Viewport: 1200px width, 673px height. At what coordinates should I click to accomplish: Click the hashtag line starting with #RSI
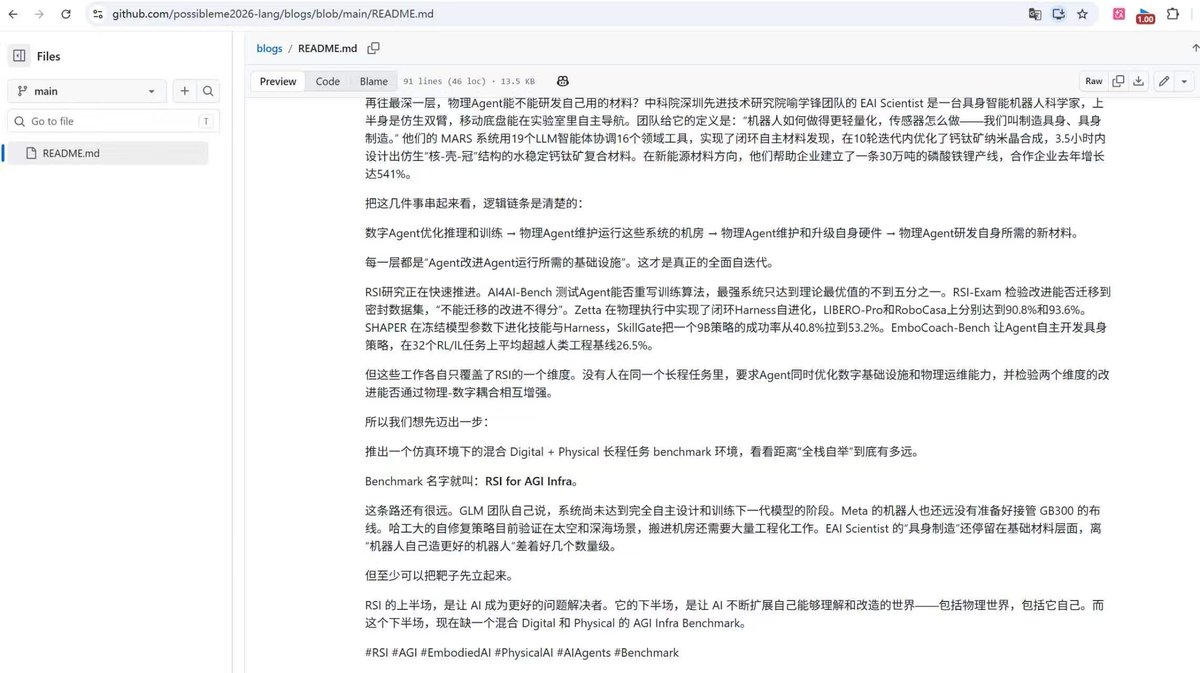(522, 652)
